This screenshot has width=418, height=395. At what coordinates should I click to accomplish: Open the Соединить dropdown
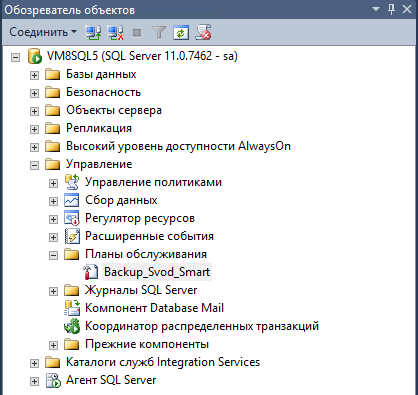(x=43, y=32)
